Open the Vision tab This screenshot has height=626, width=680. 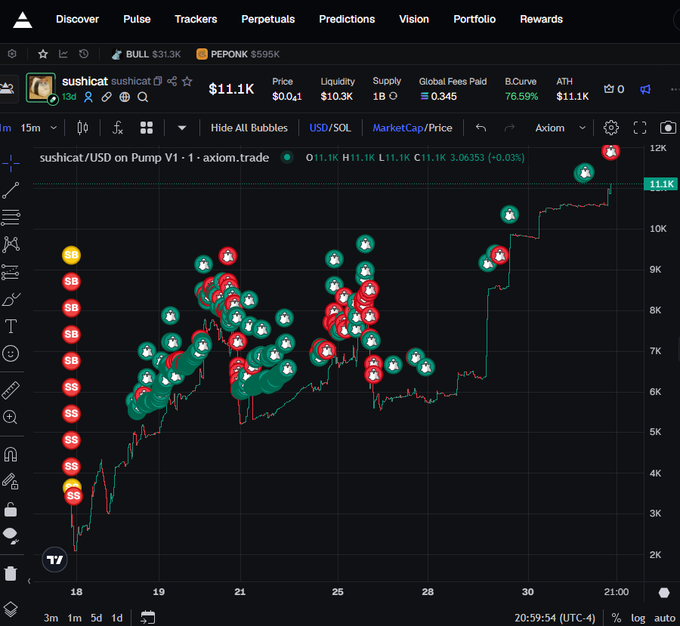[x=414, y=19]
